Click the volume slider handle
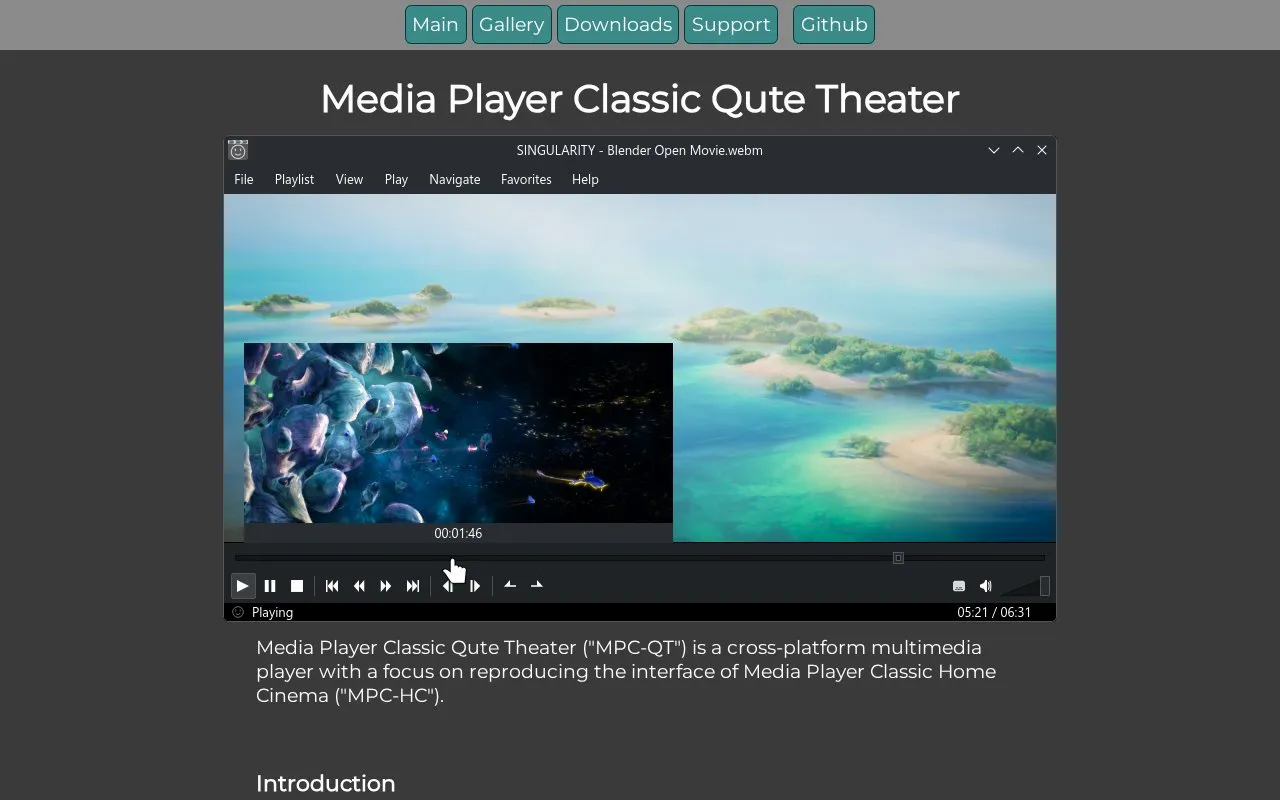The width and height of the screenshot is (1280, 800). point(1045,586)
